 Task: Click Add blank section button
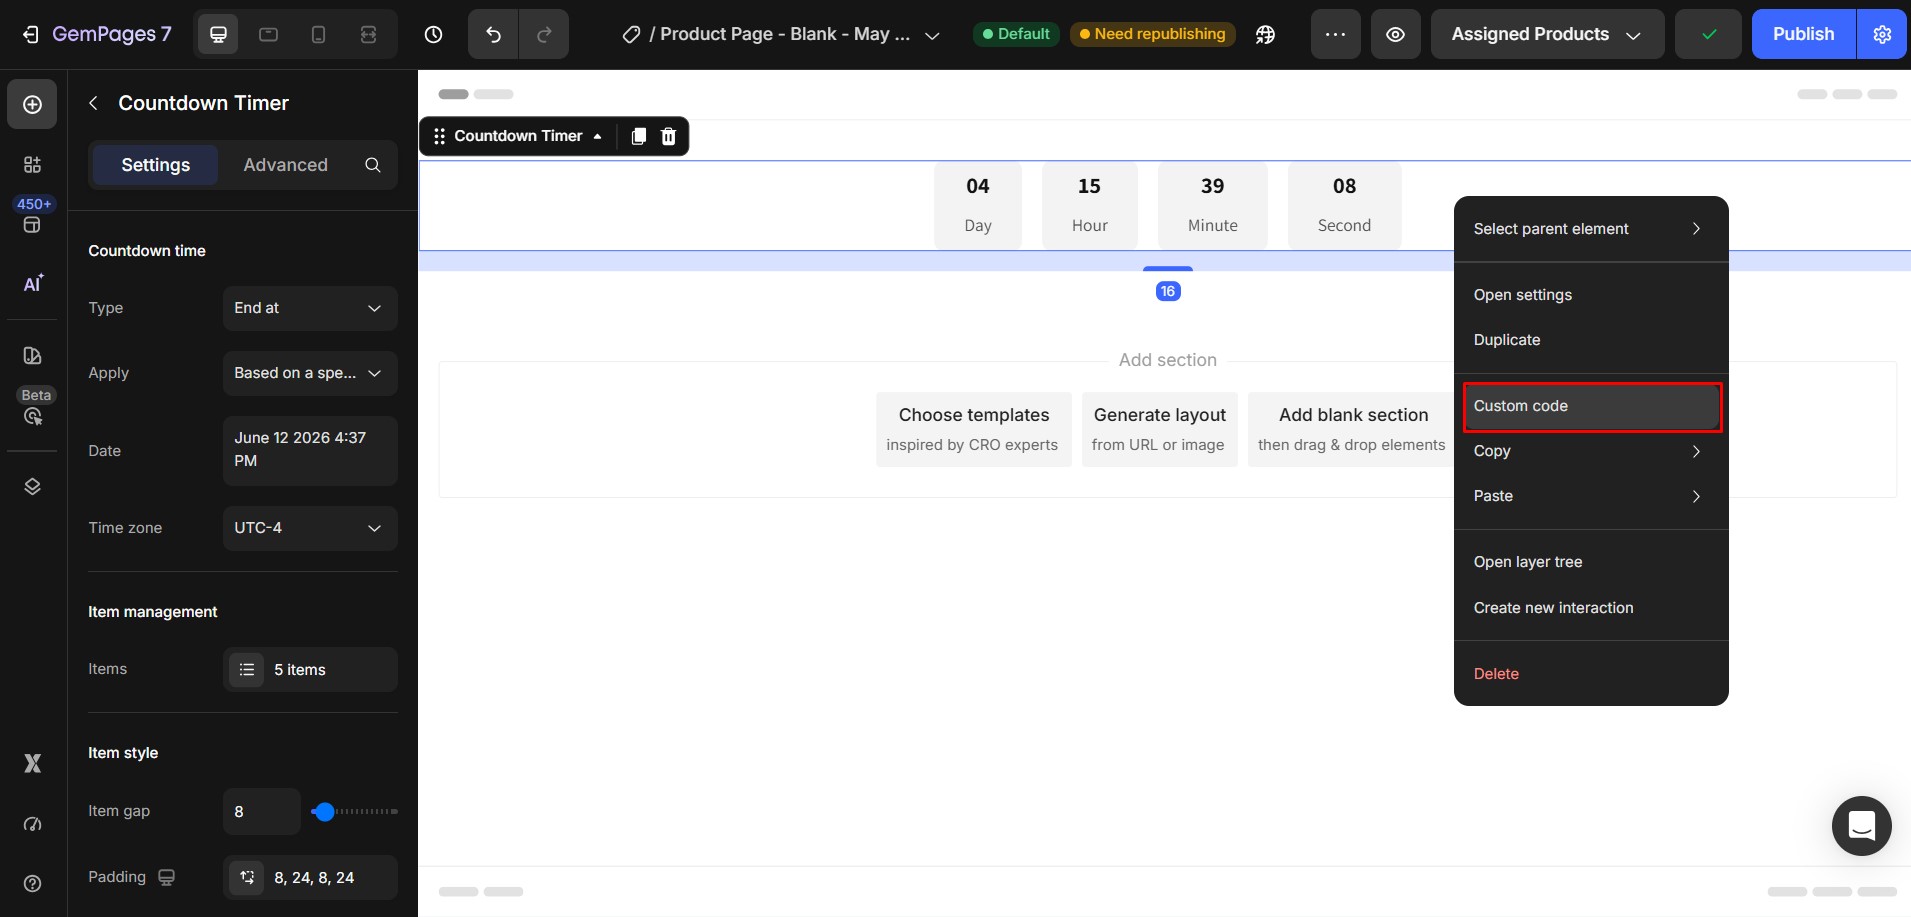tap(1352, 429)
